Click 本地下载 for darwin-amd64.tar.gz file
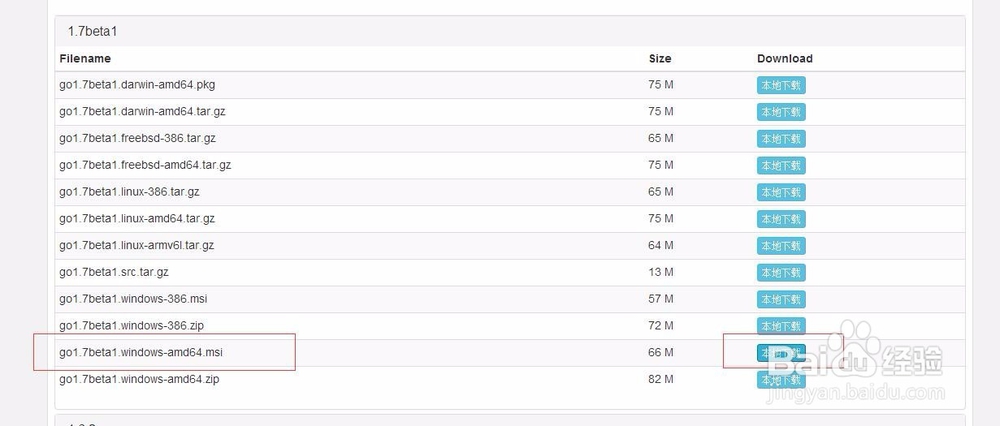Image resolution: width=1000 pixels, height=426 pixels. click(781, 112)
